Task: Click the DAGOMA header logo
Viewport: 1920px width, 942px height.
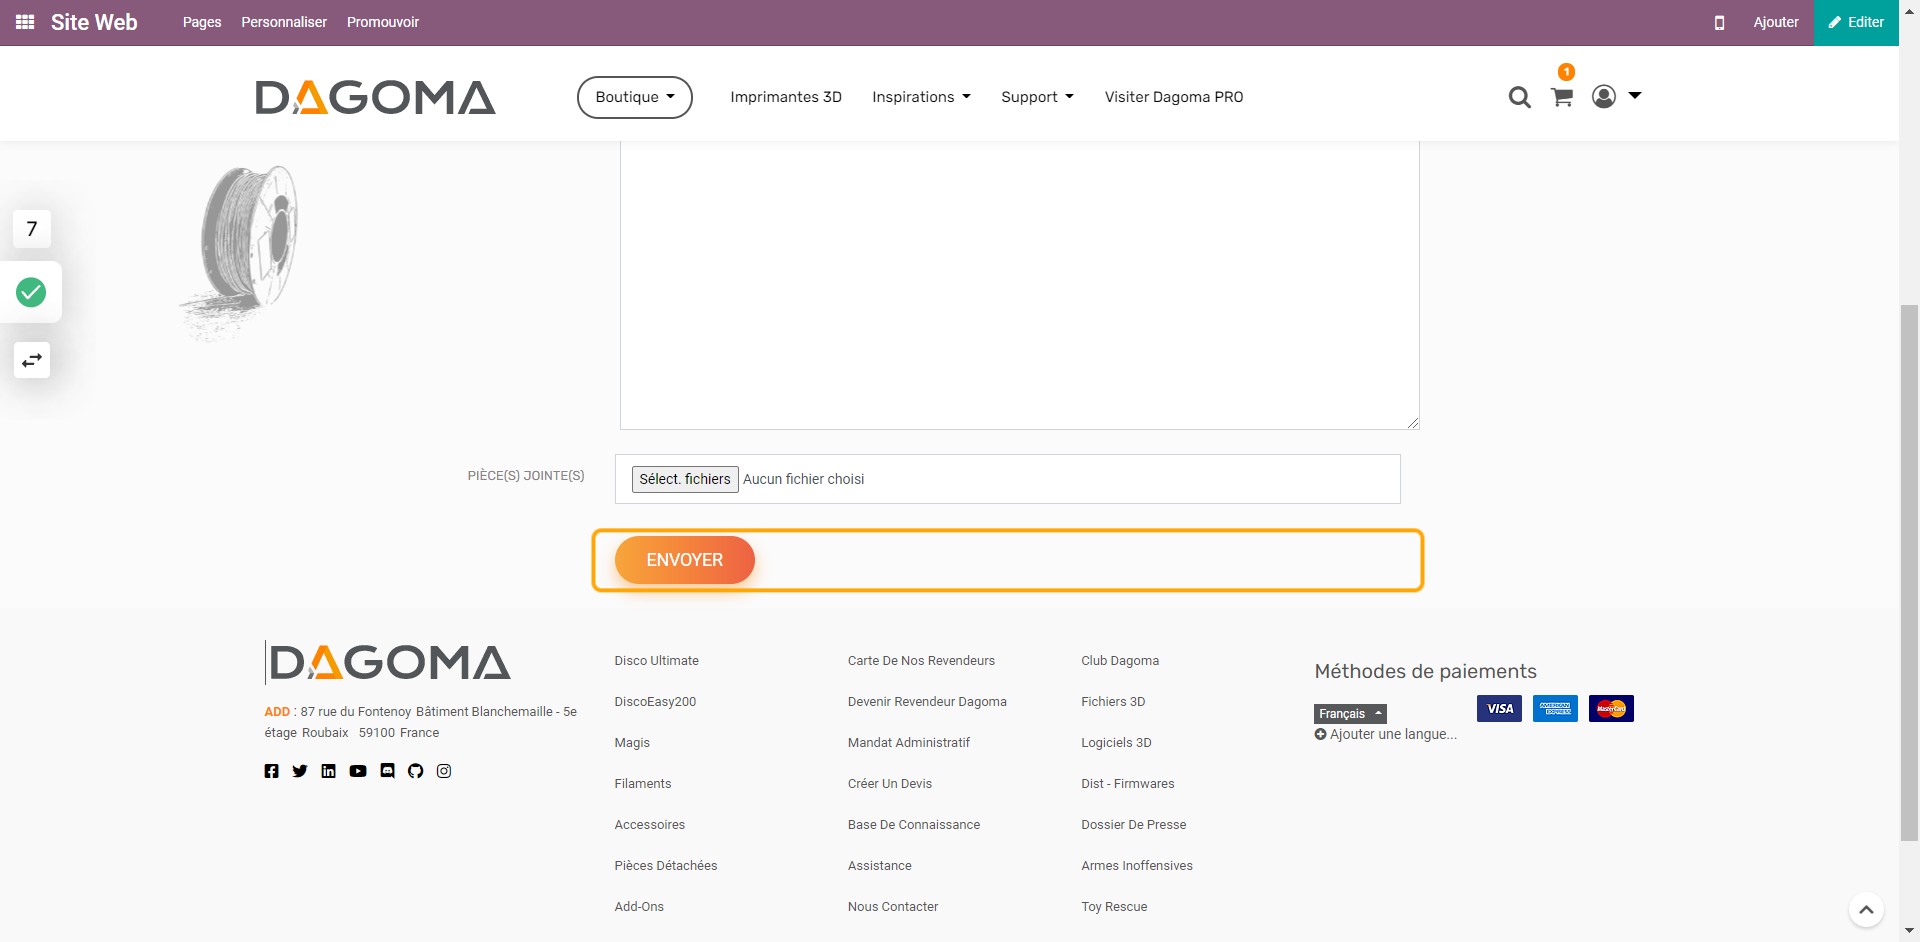Action: pyautogui.click(x=376, y=97)
